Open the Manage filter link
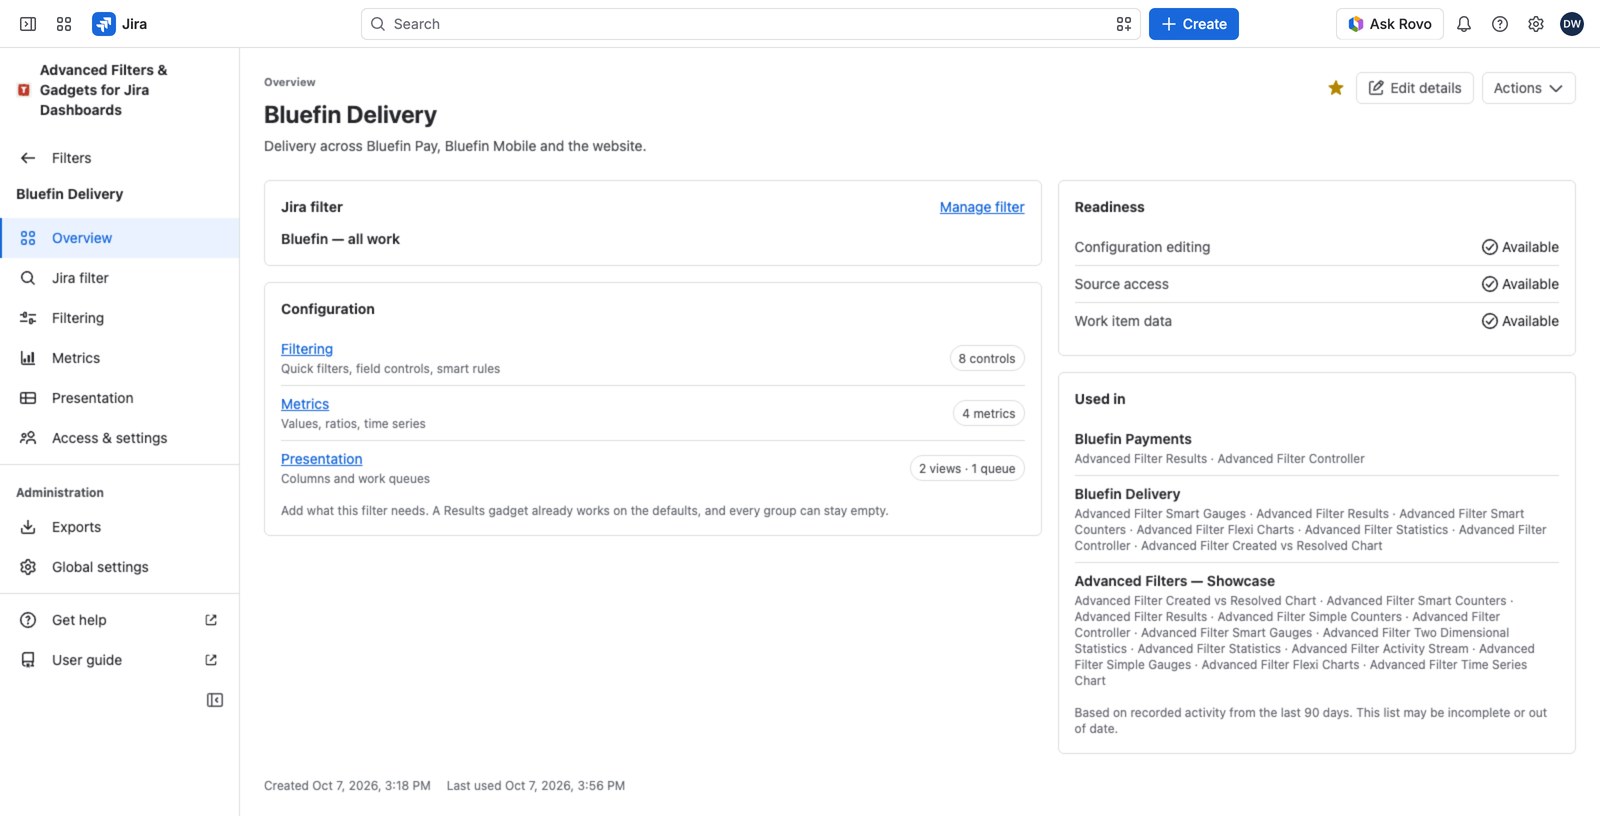 (982, 207)
